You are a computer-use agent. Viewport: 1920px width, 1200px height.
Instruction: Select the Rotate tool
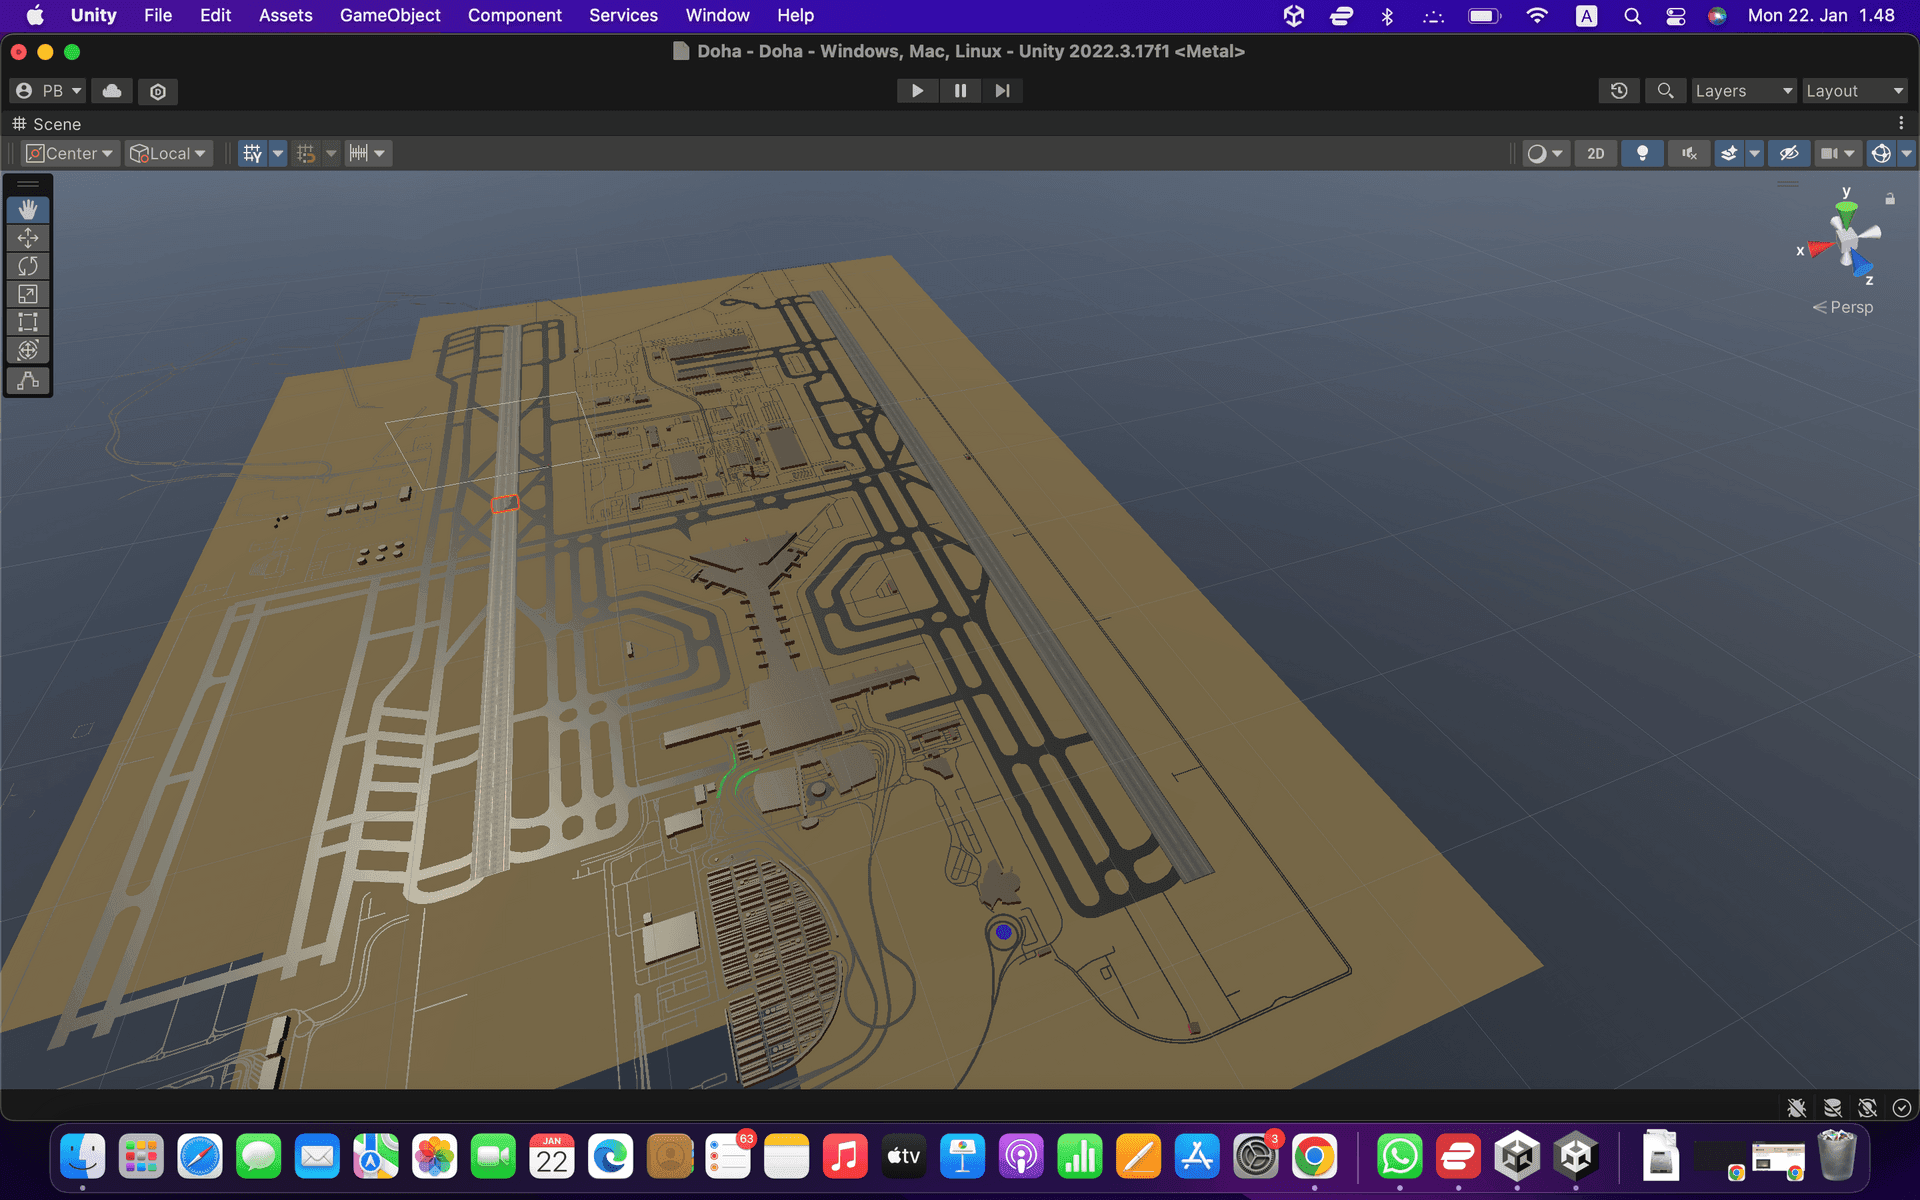click(28, 265)
